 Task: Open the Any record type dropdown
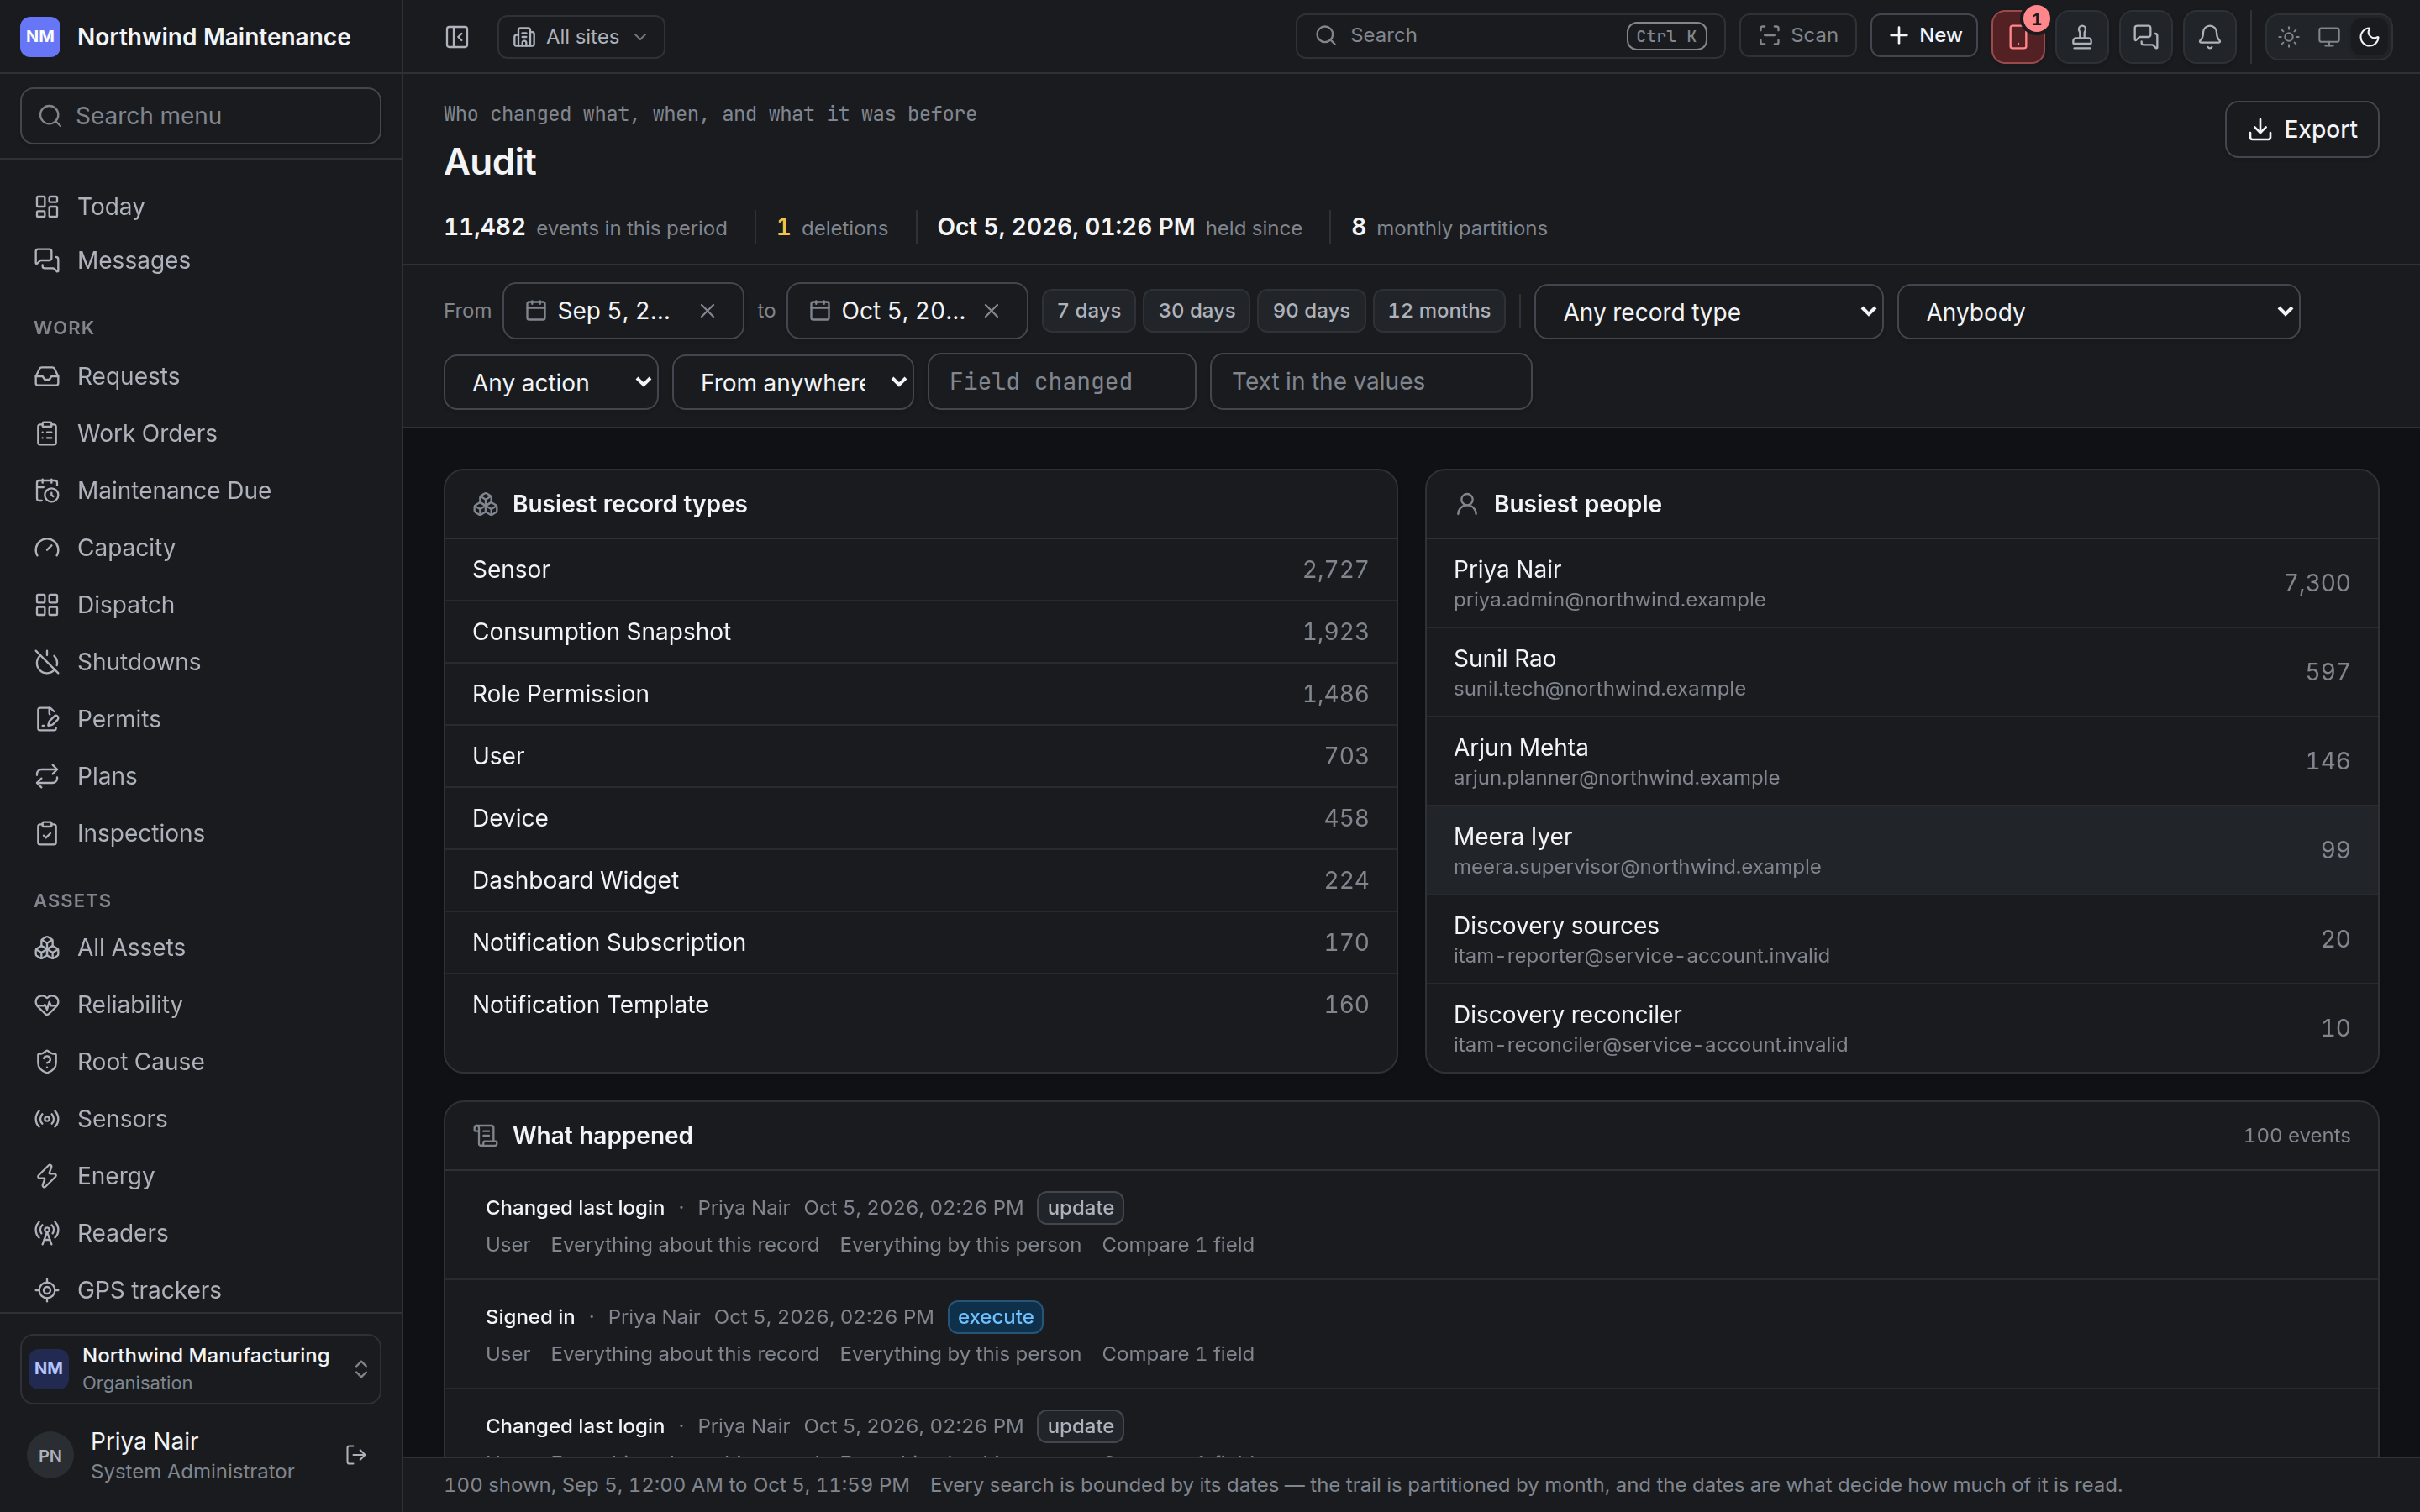[1708, 312]
